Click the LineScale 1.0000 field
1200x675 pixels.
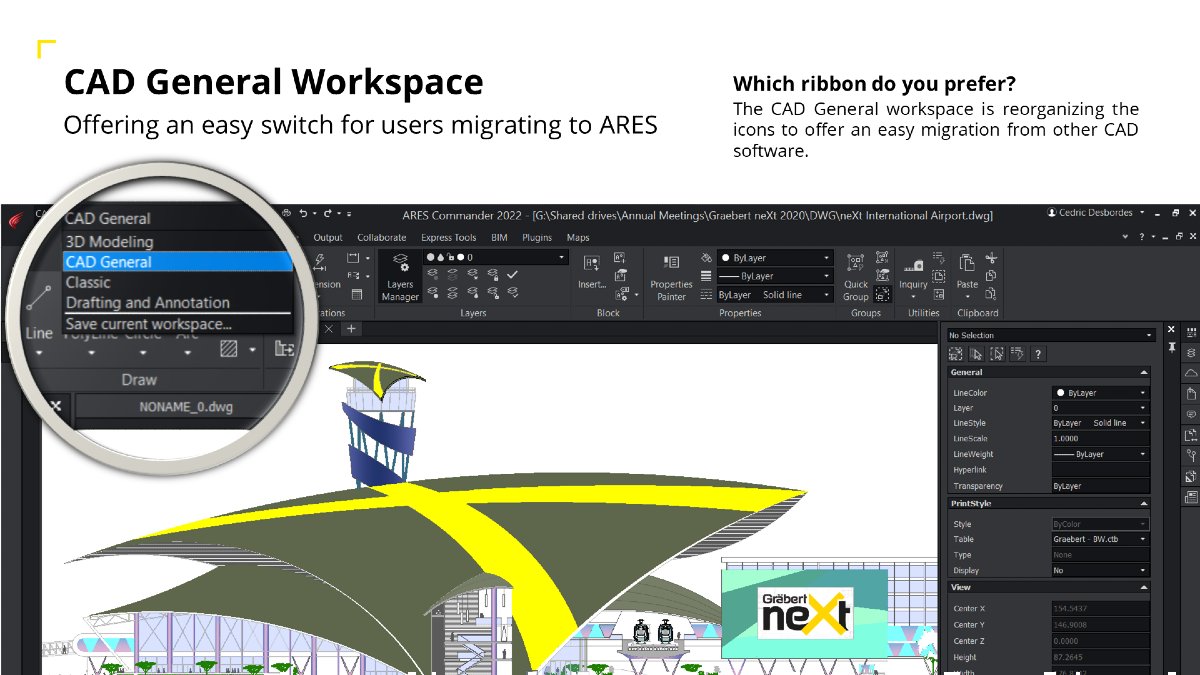click(1100, 439)
